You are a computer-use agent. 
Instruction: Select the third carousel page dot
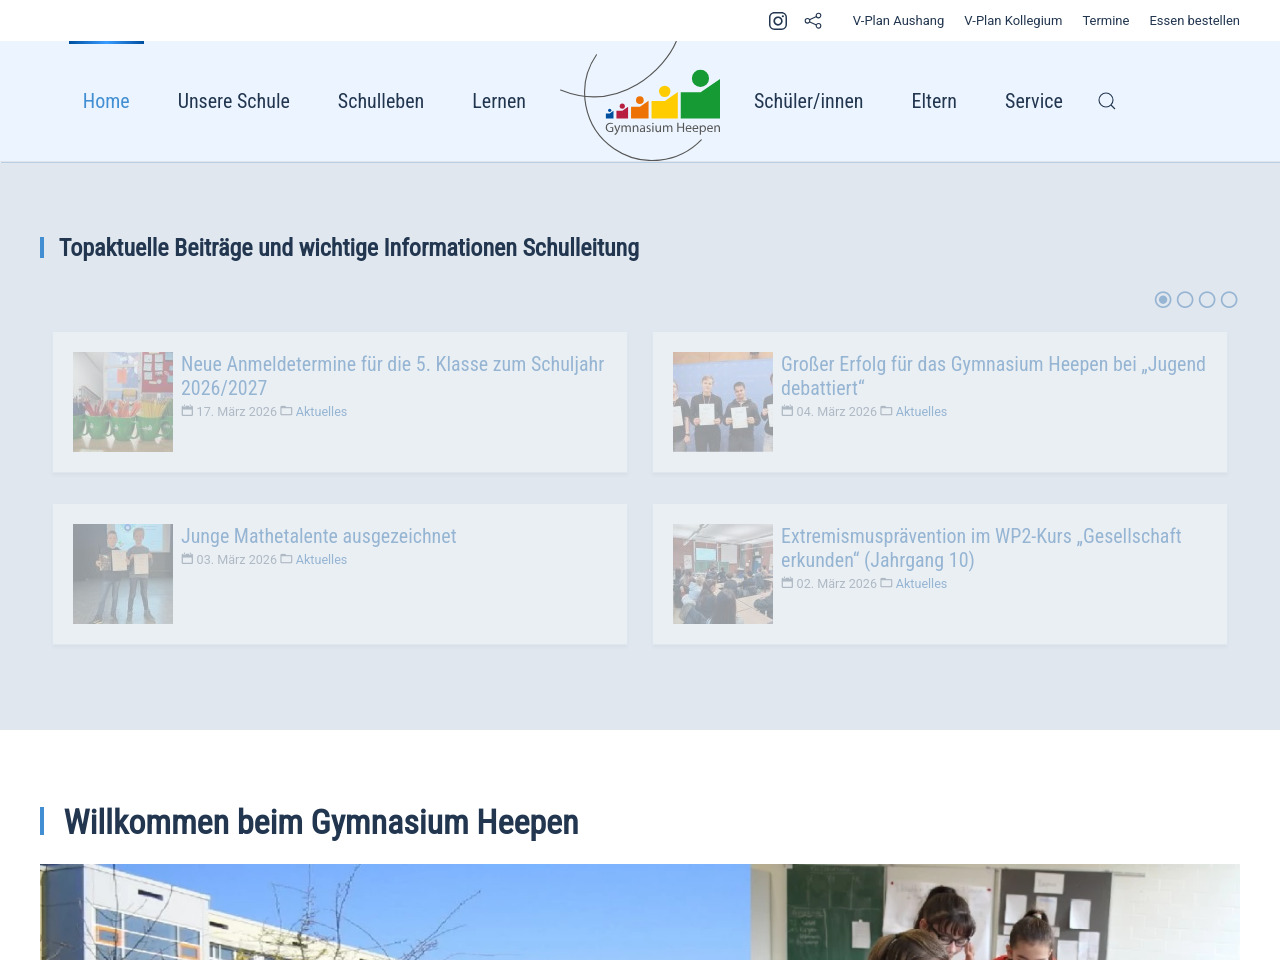pyautogui.click(x=1207, y=300)
